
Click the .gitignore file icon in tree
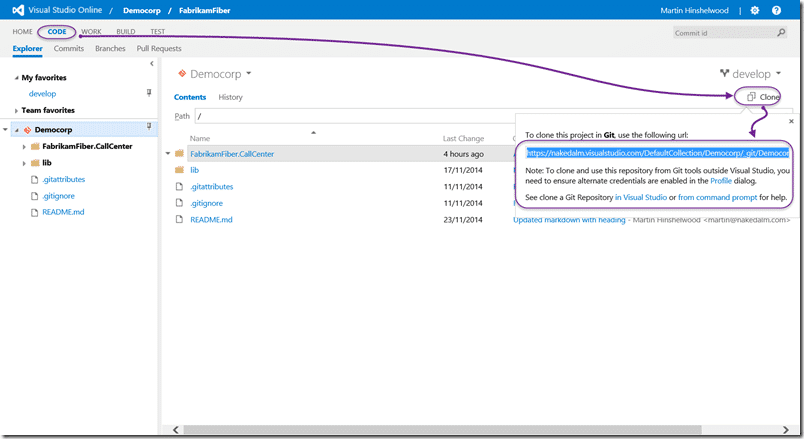[x=34, y=196]
